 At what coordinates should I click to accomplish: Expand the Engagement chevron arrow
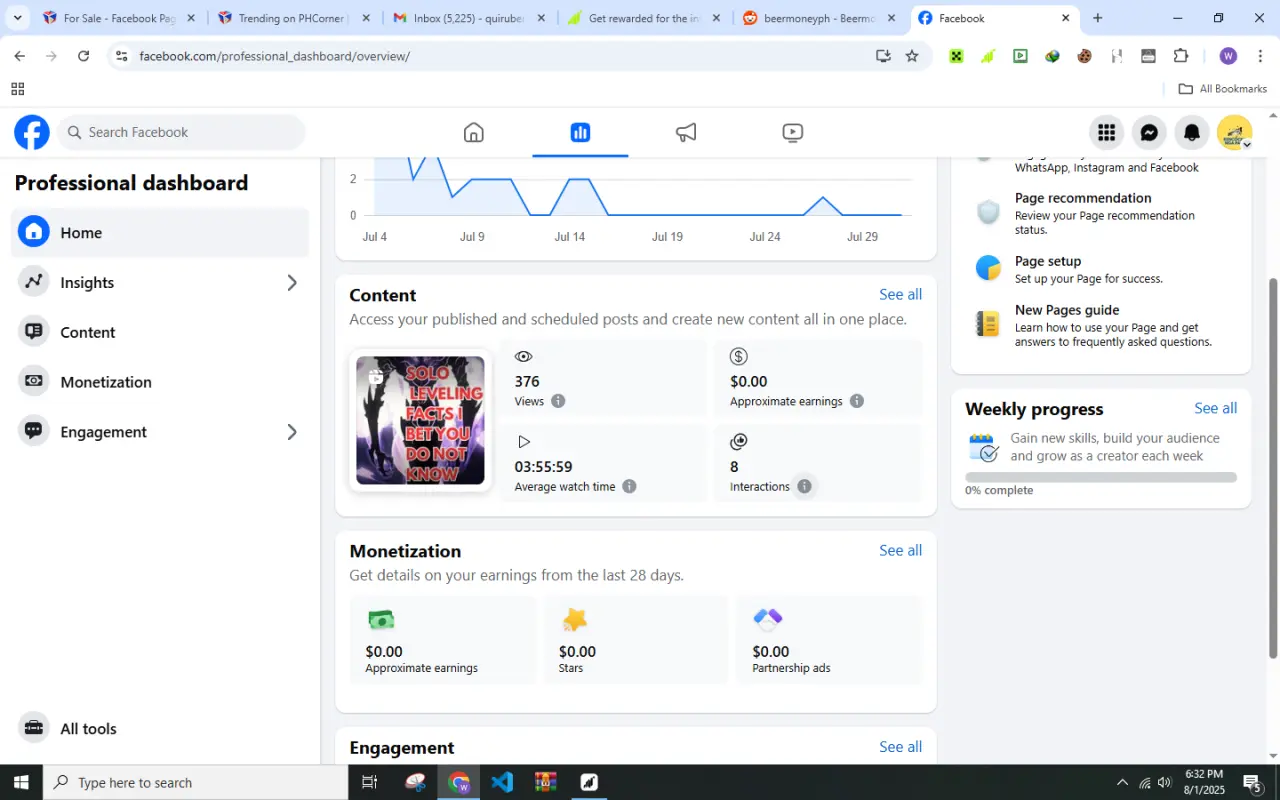(292, 432)
